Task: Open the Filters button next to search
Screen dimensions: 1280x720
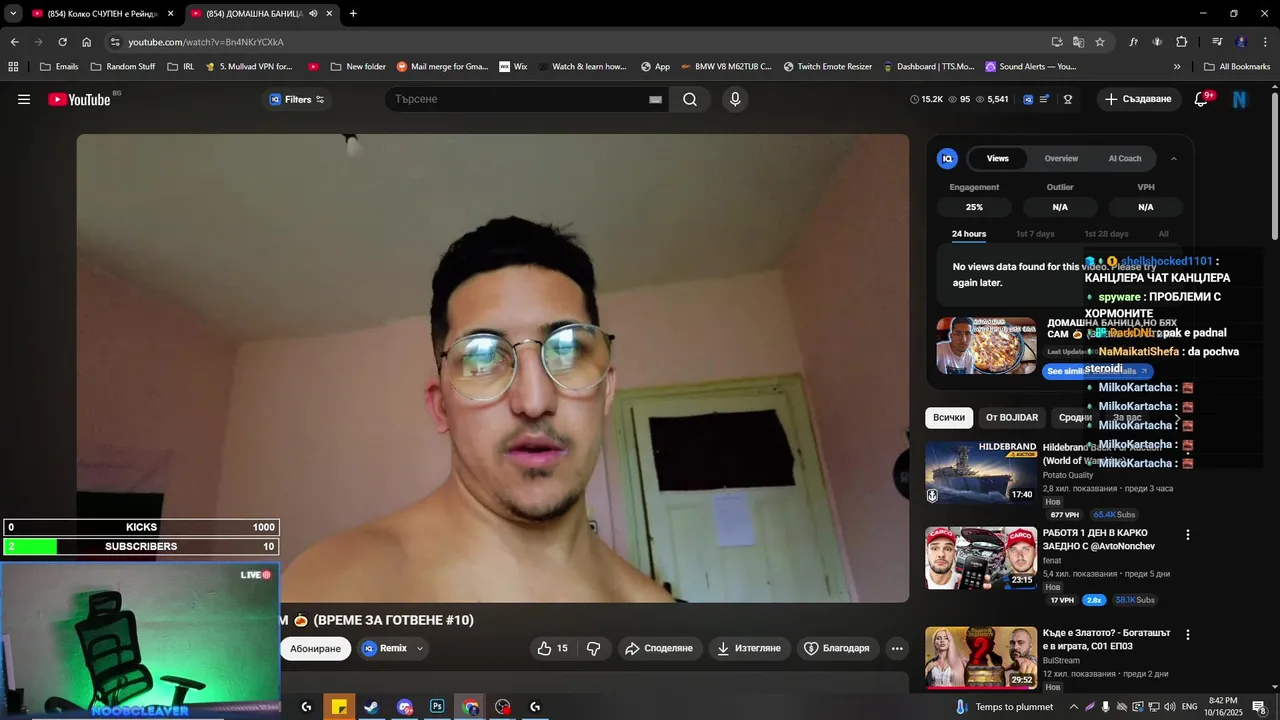Action: pos(297,99)
